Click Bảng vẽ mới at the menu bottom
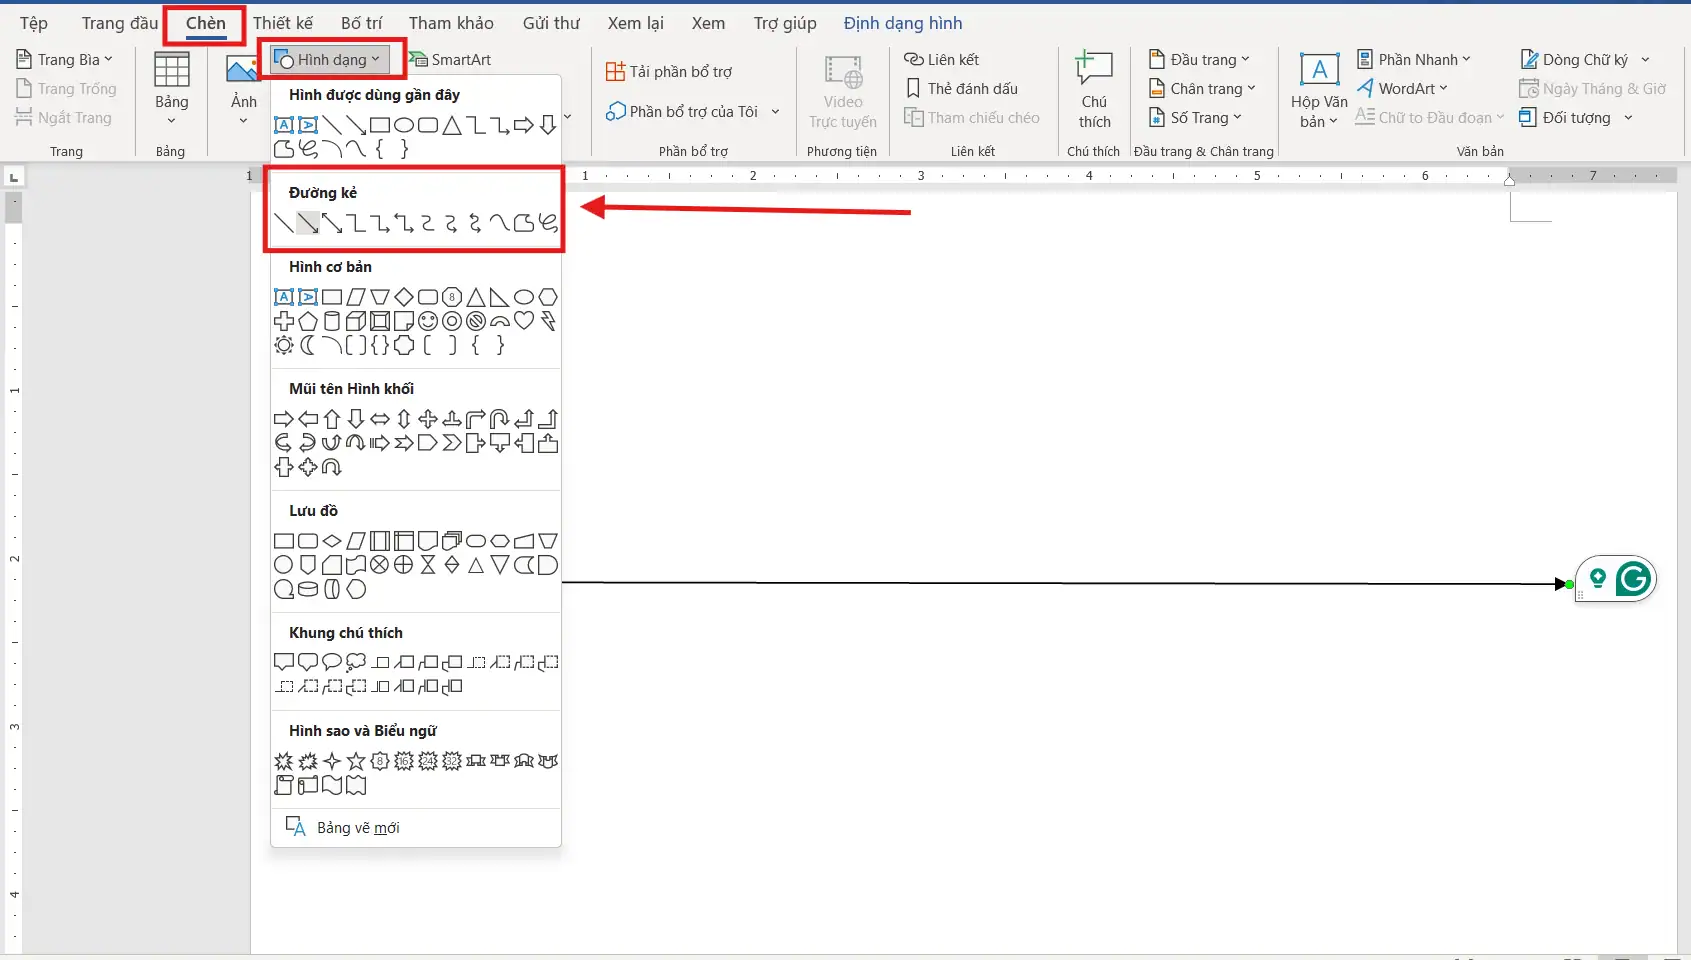1691x960 pixels. (x=357, y=828)
